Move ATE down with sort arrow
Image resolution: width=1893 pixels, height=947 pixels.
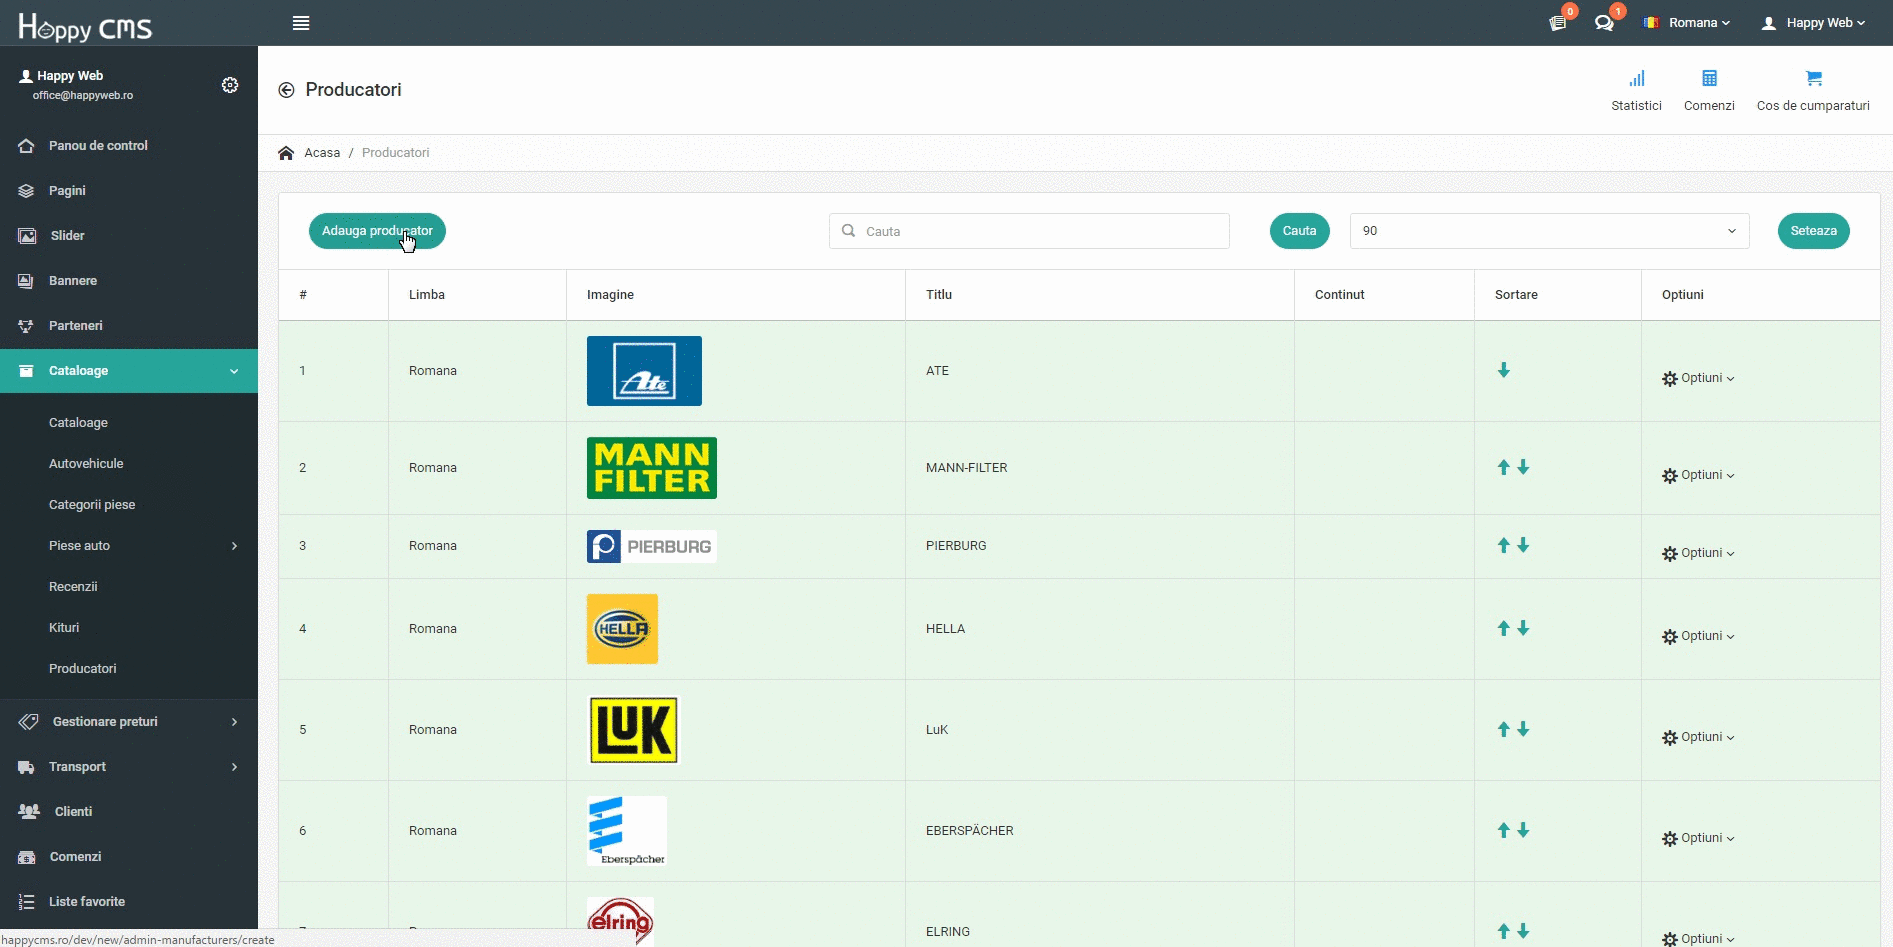click(1503, 370)
